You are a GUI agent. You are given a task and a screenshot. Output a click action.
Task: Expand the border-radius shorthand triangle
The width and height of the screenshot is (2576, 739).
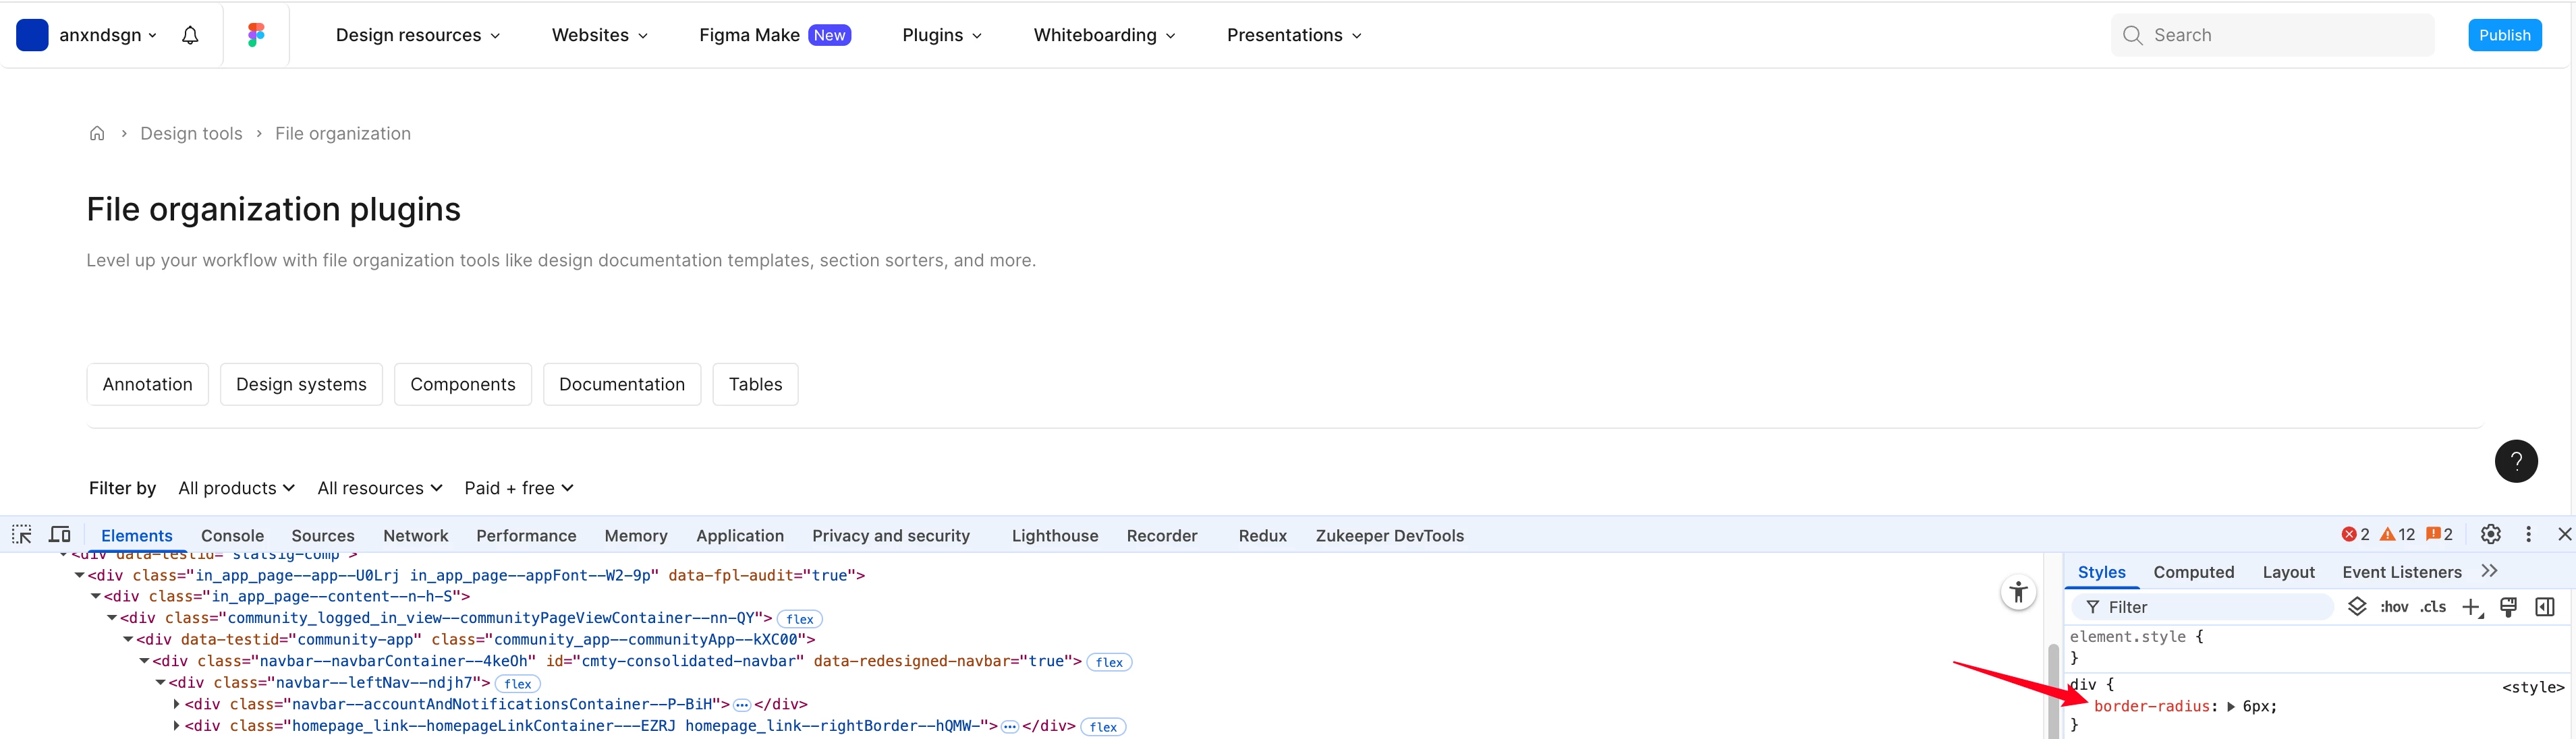[x=2230, y=707]
